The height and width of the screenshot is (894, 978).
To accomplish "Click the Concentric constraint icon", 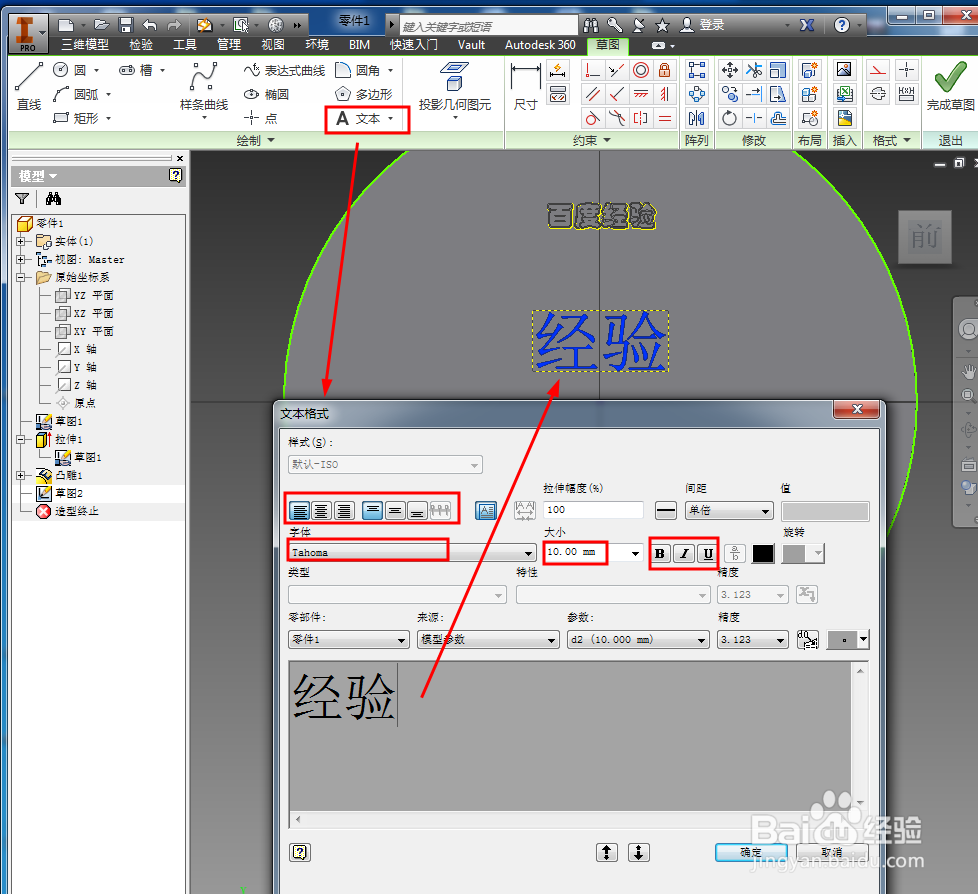I will click(641, 70).
